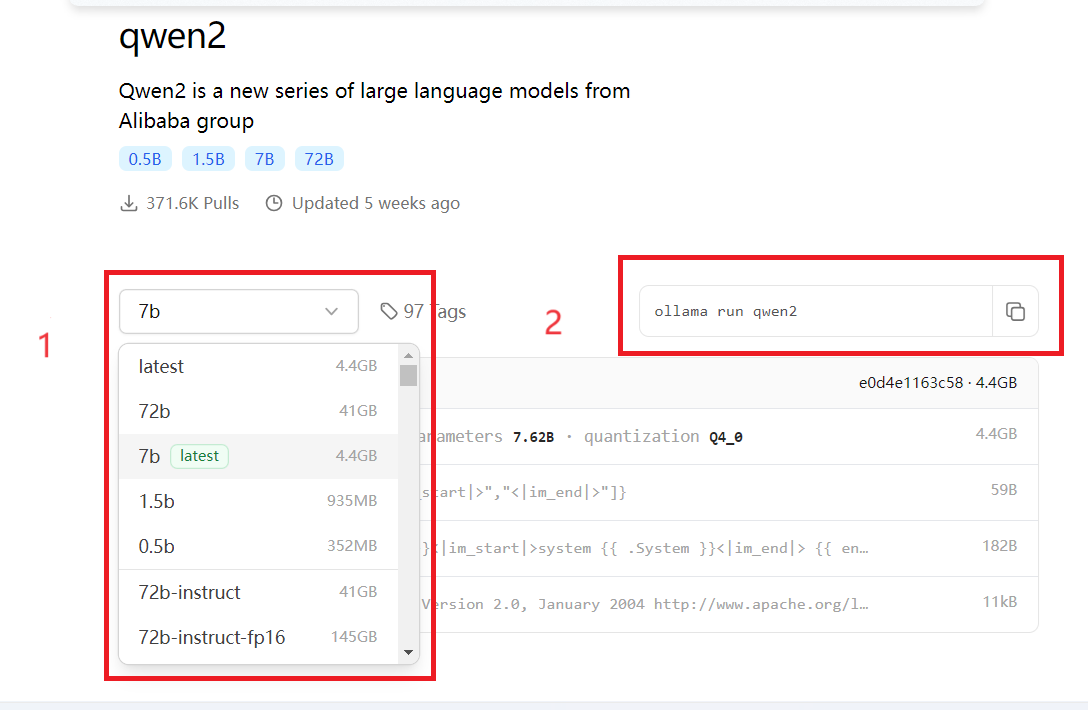
Task: Click the quantization Q4_0 text
Action: [x=663, y=437]
